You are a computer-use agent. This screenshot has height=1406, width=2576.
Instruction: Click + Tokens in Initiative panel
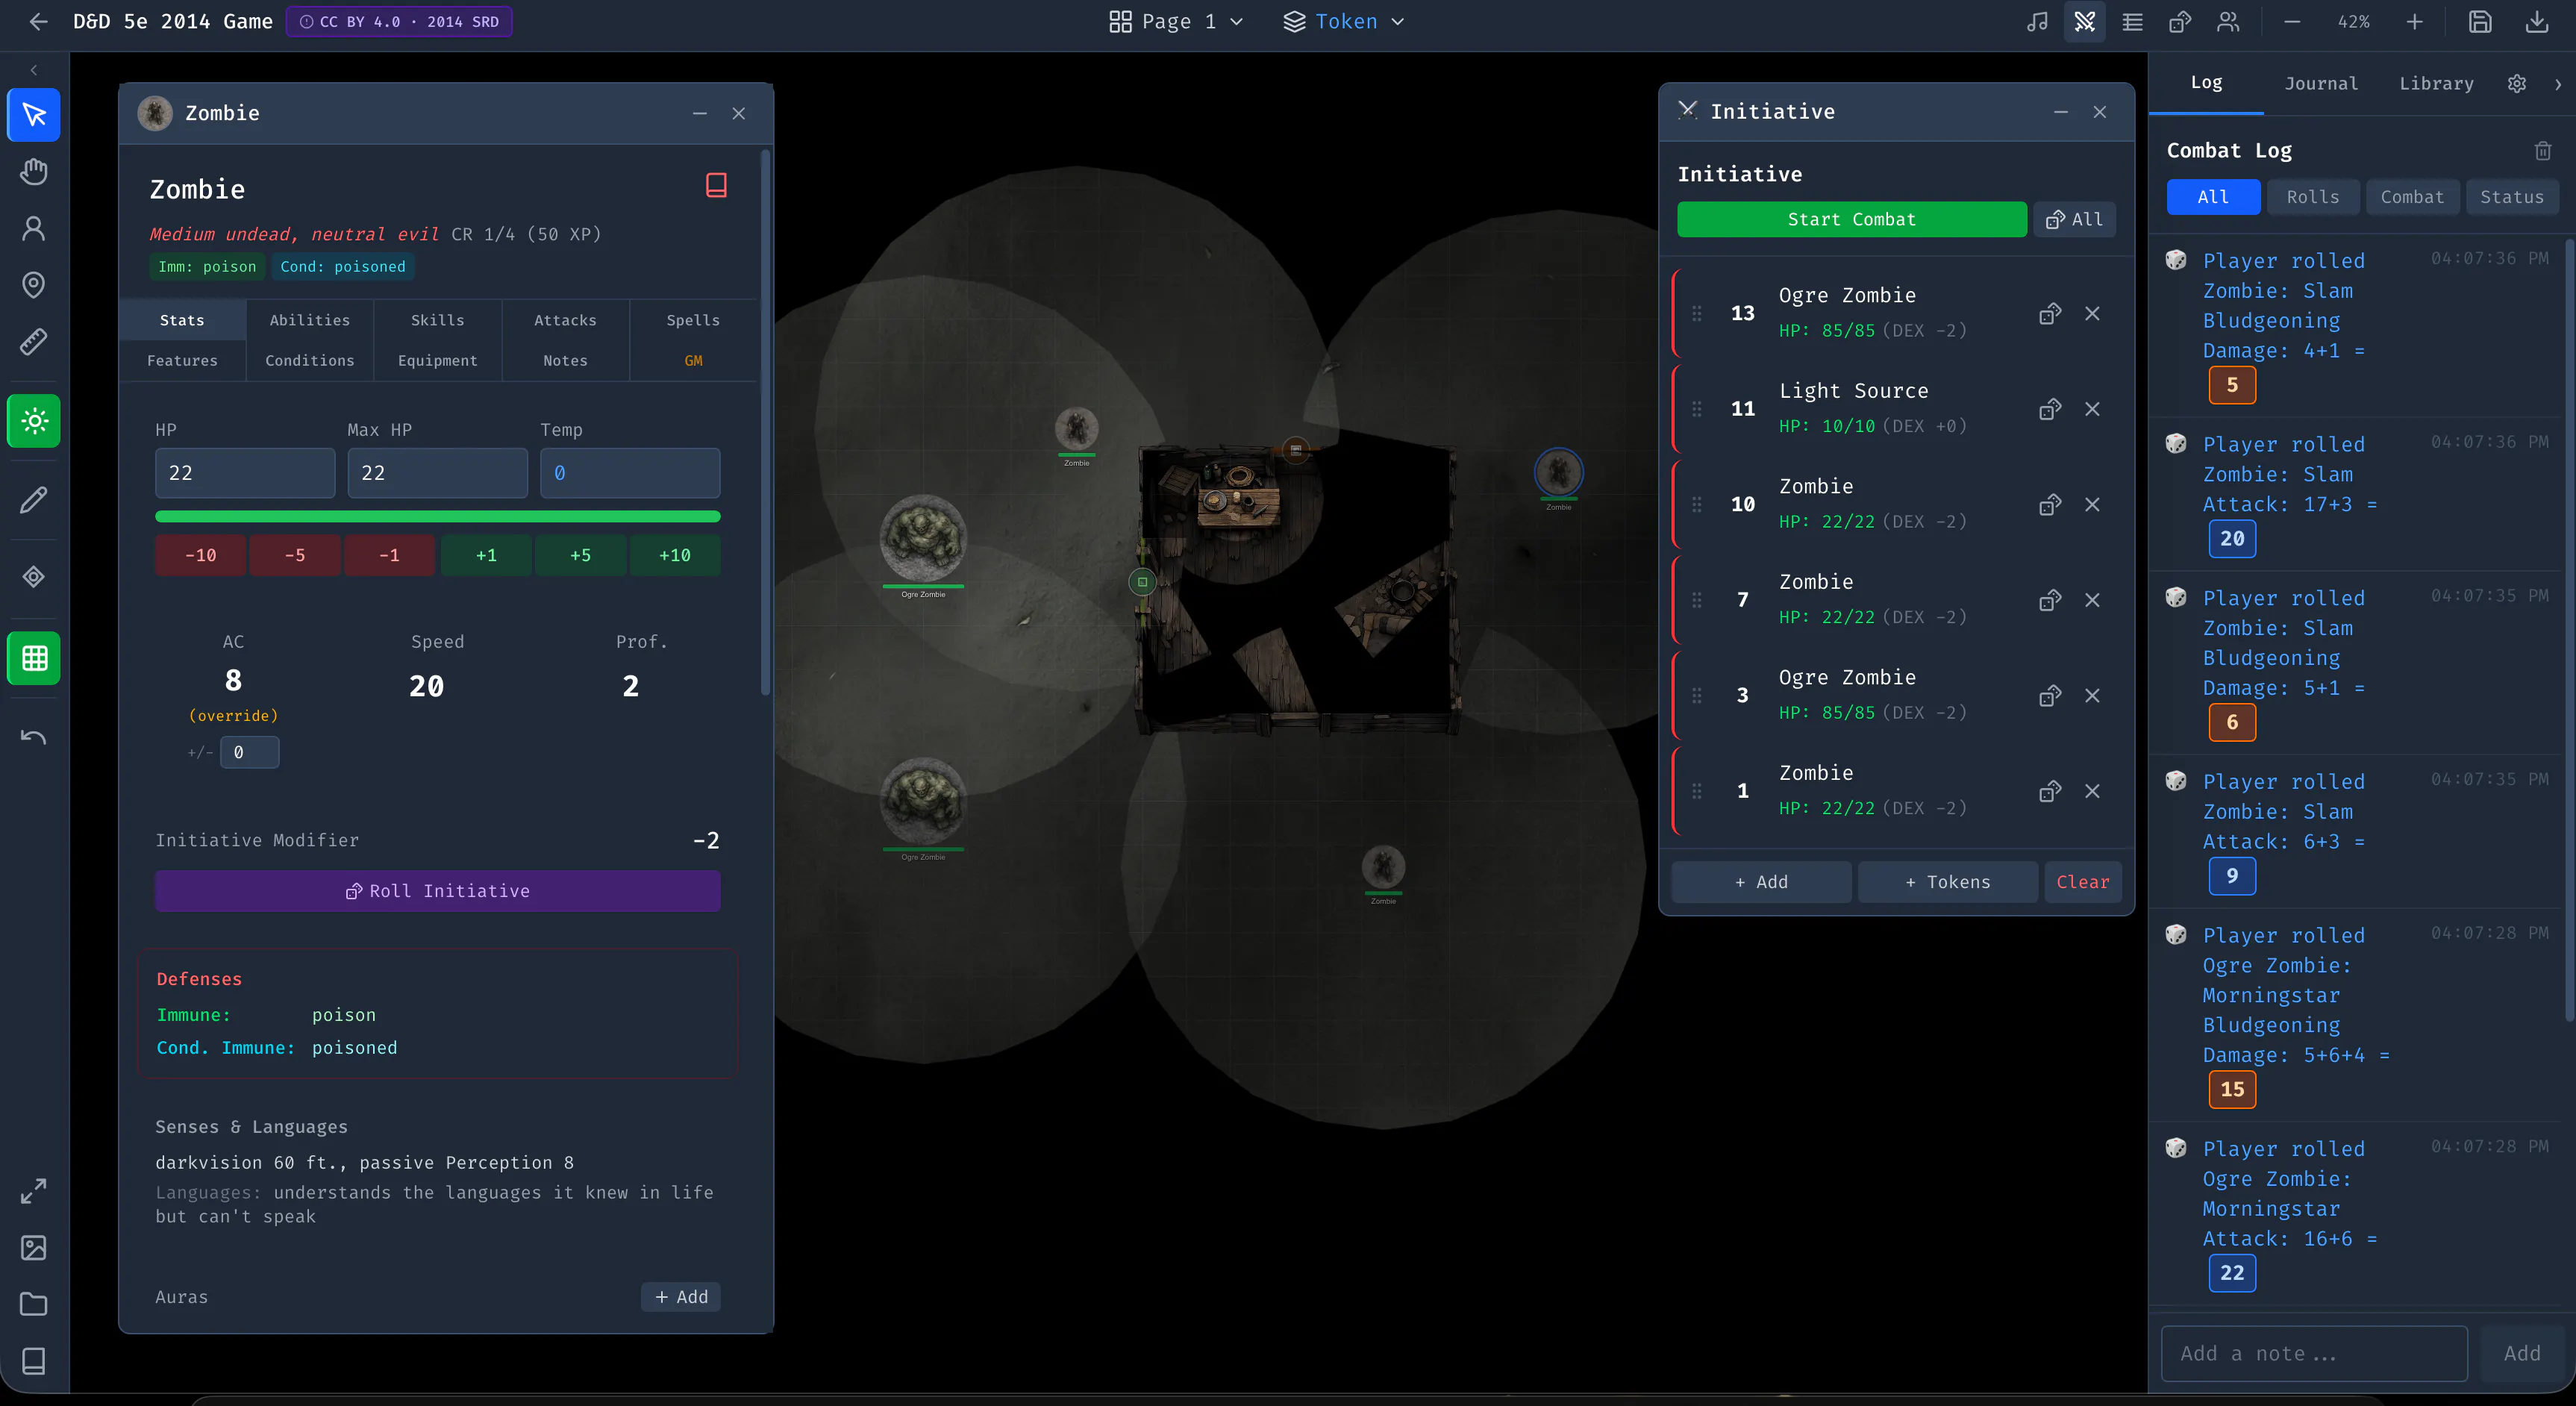1948,882
